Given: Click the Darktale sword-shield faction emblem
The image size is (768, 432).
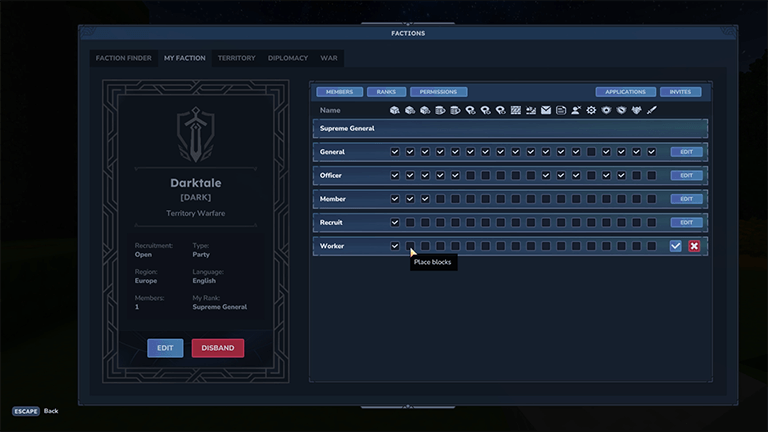Looking at the screenshot, I should click(x=196, y=135).
